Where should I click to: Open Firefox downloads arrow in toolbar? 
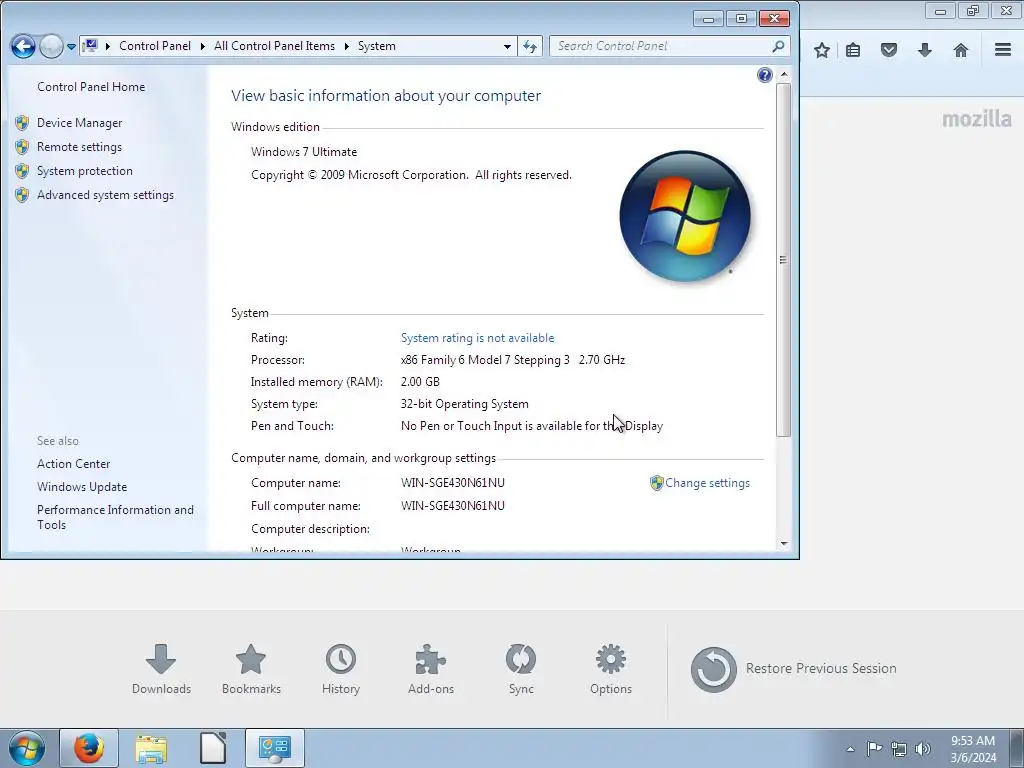click(925, 50)
